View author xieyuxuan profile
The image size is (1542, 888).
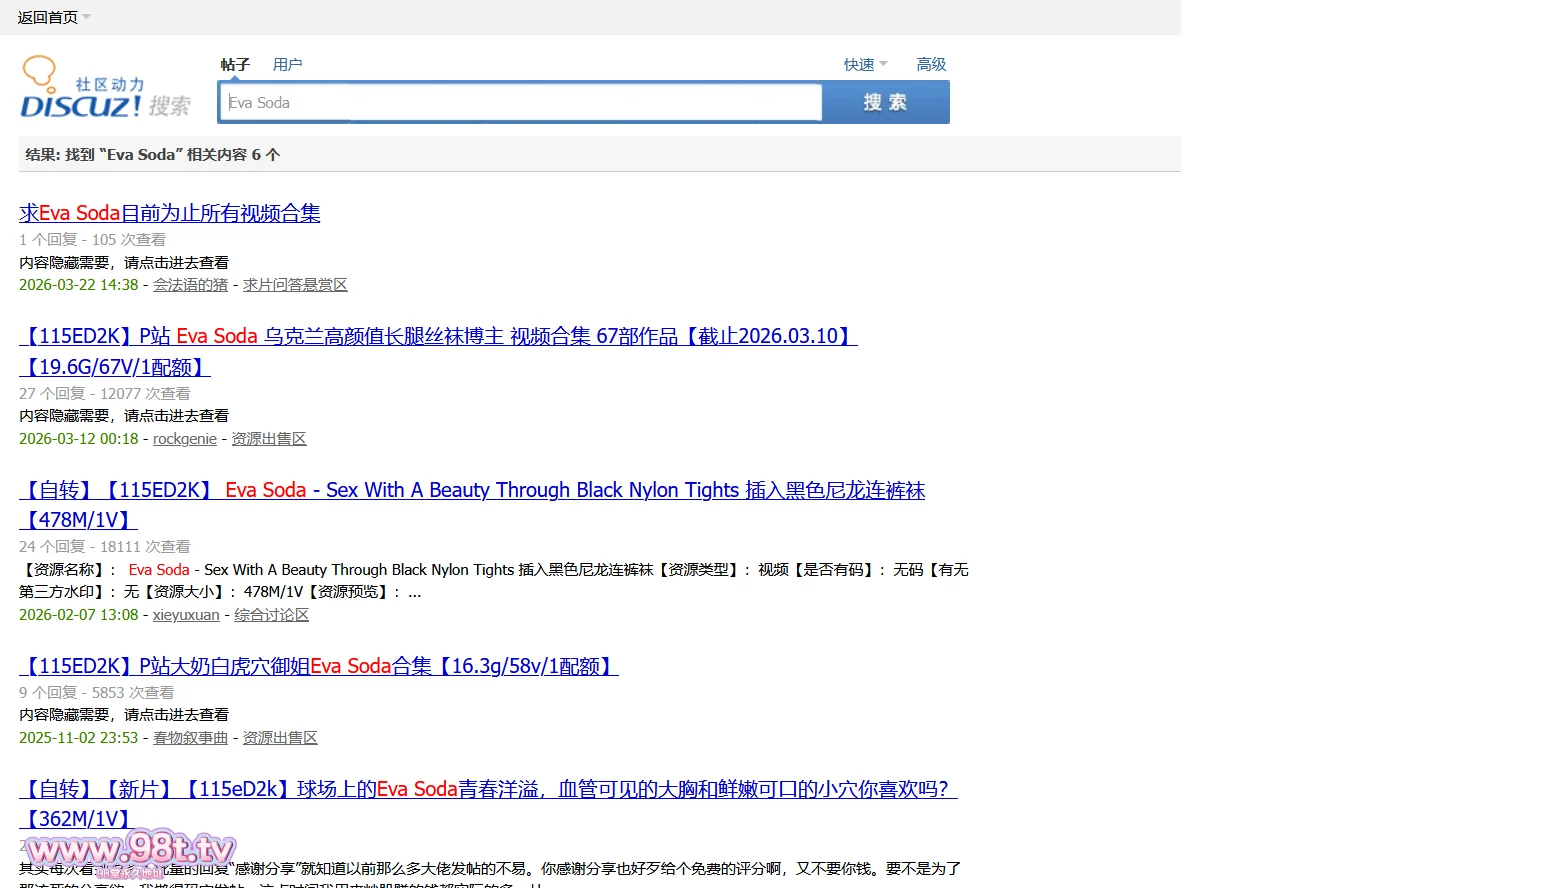186,615
